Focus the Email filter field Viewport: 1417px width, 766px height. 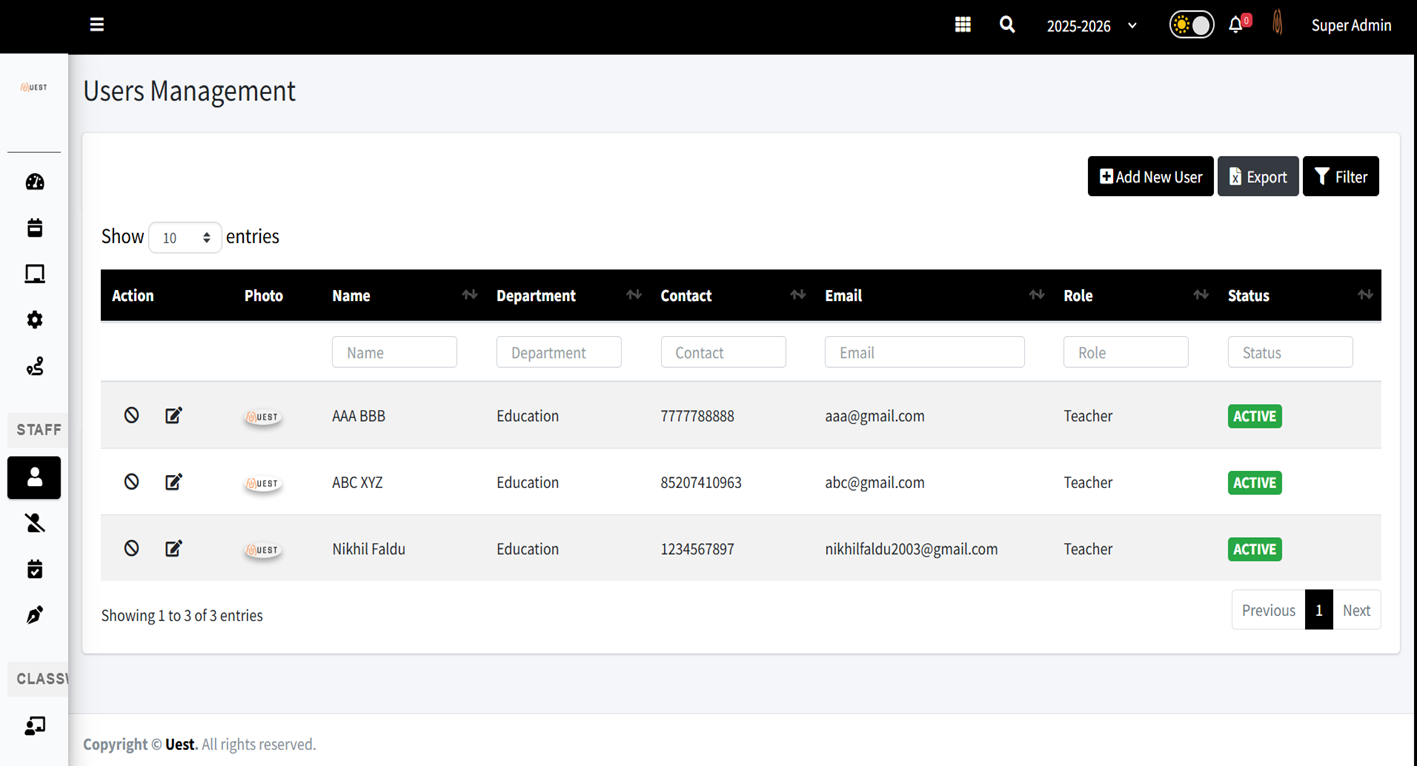click(924, 352)
